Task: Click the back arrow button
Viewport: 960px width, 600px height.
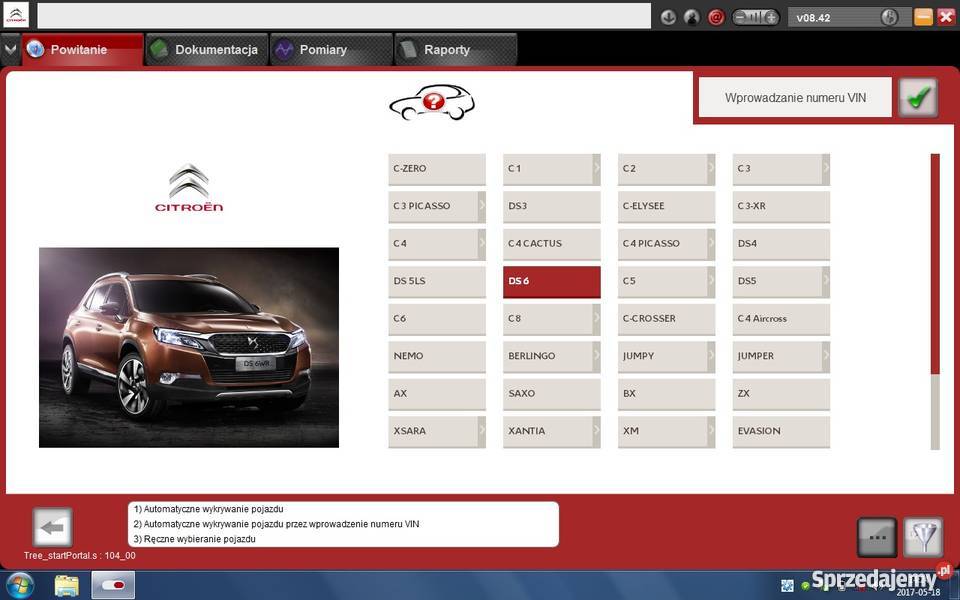Action: (x=52, y=527)
